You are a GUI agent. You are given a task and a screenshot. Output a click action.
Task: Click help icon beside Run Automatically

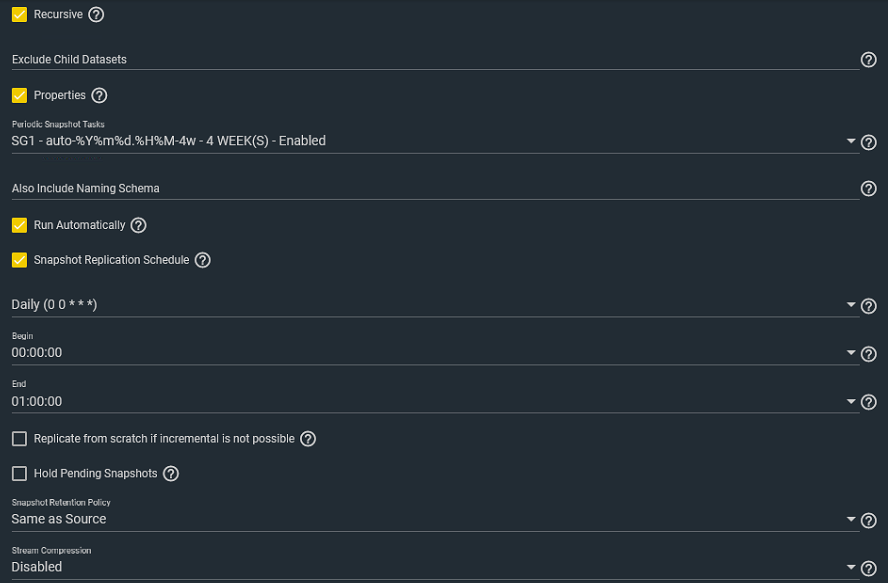coord(138,225)
